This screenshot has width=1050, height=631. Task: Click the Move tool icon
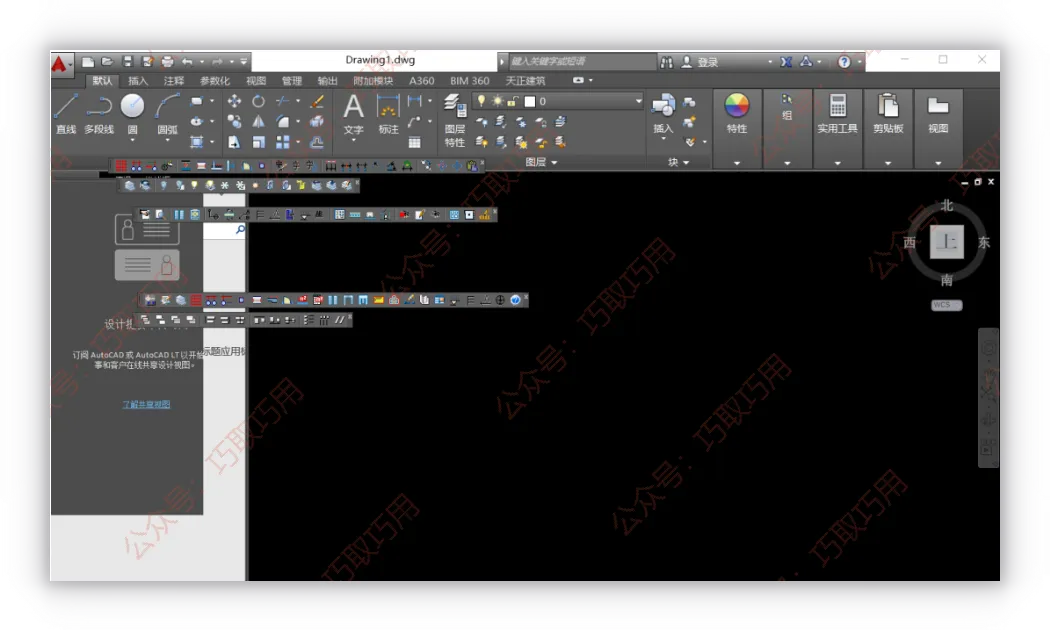pyautogui.click(x=234, y=101)
